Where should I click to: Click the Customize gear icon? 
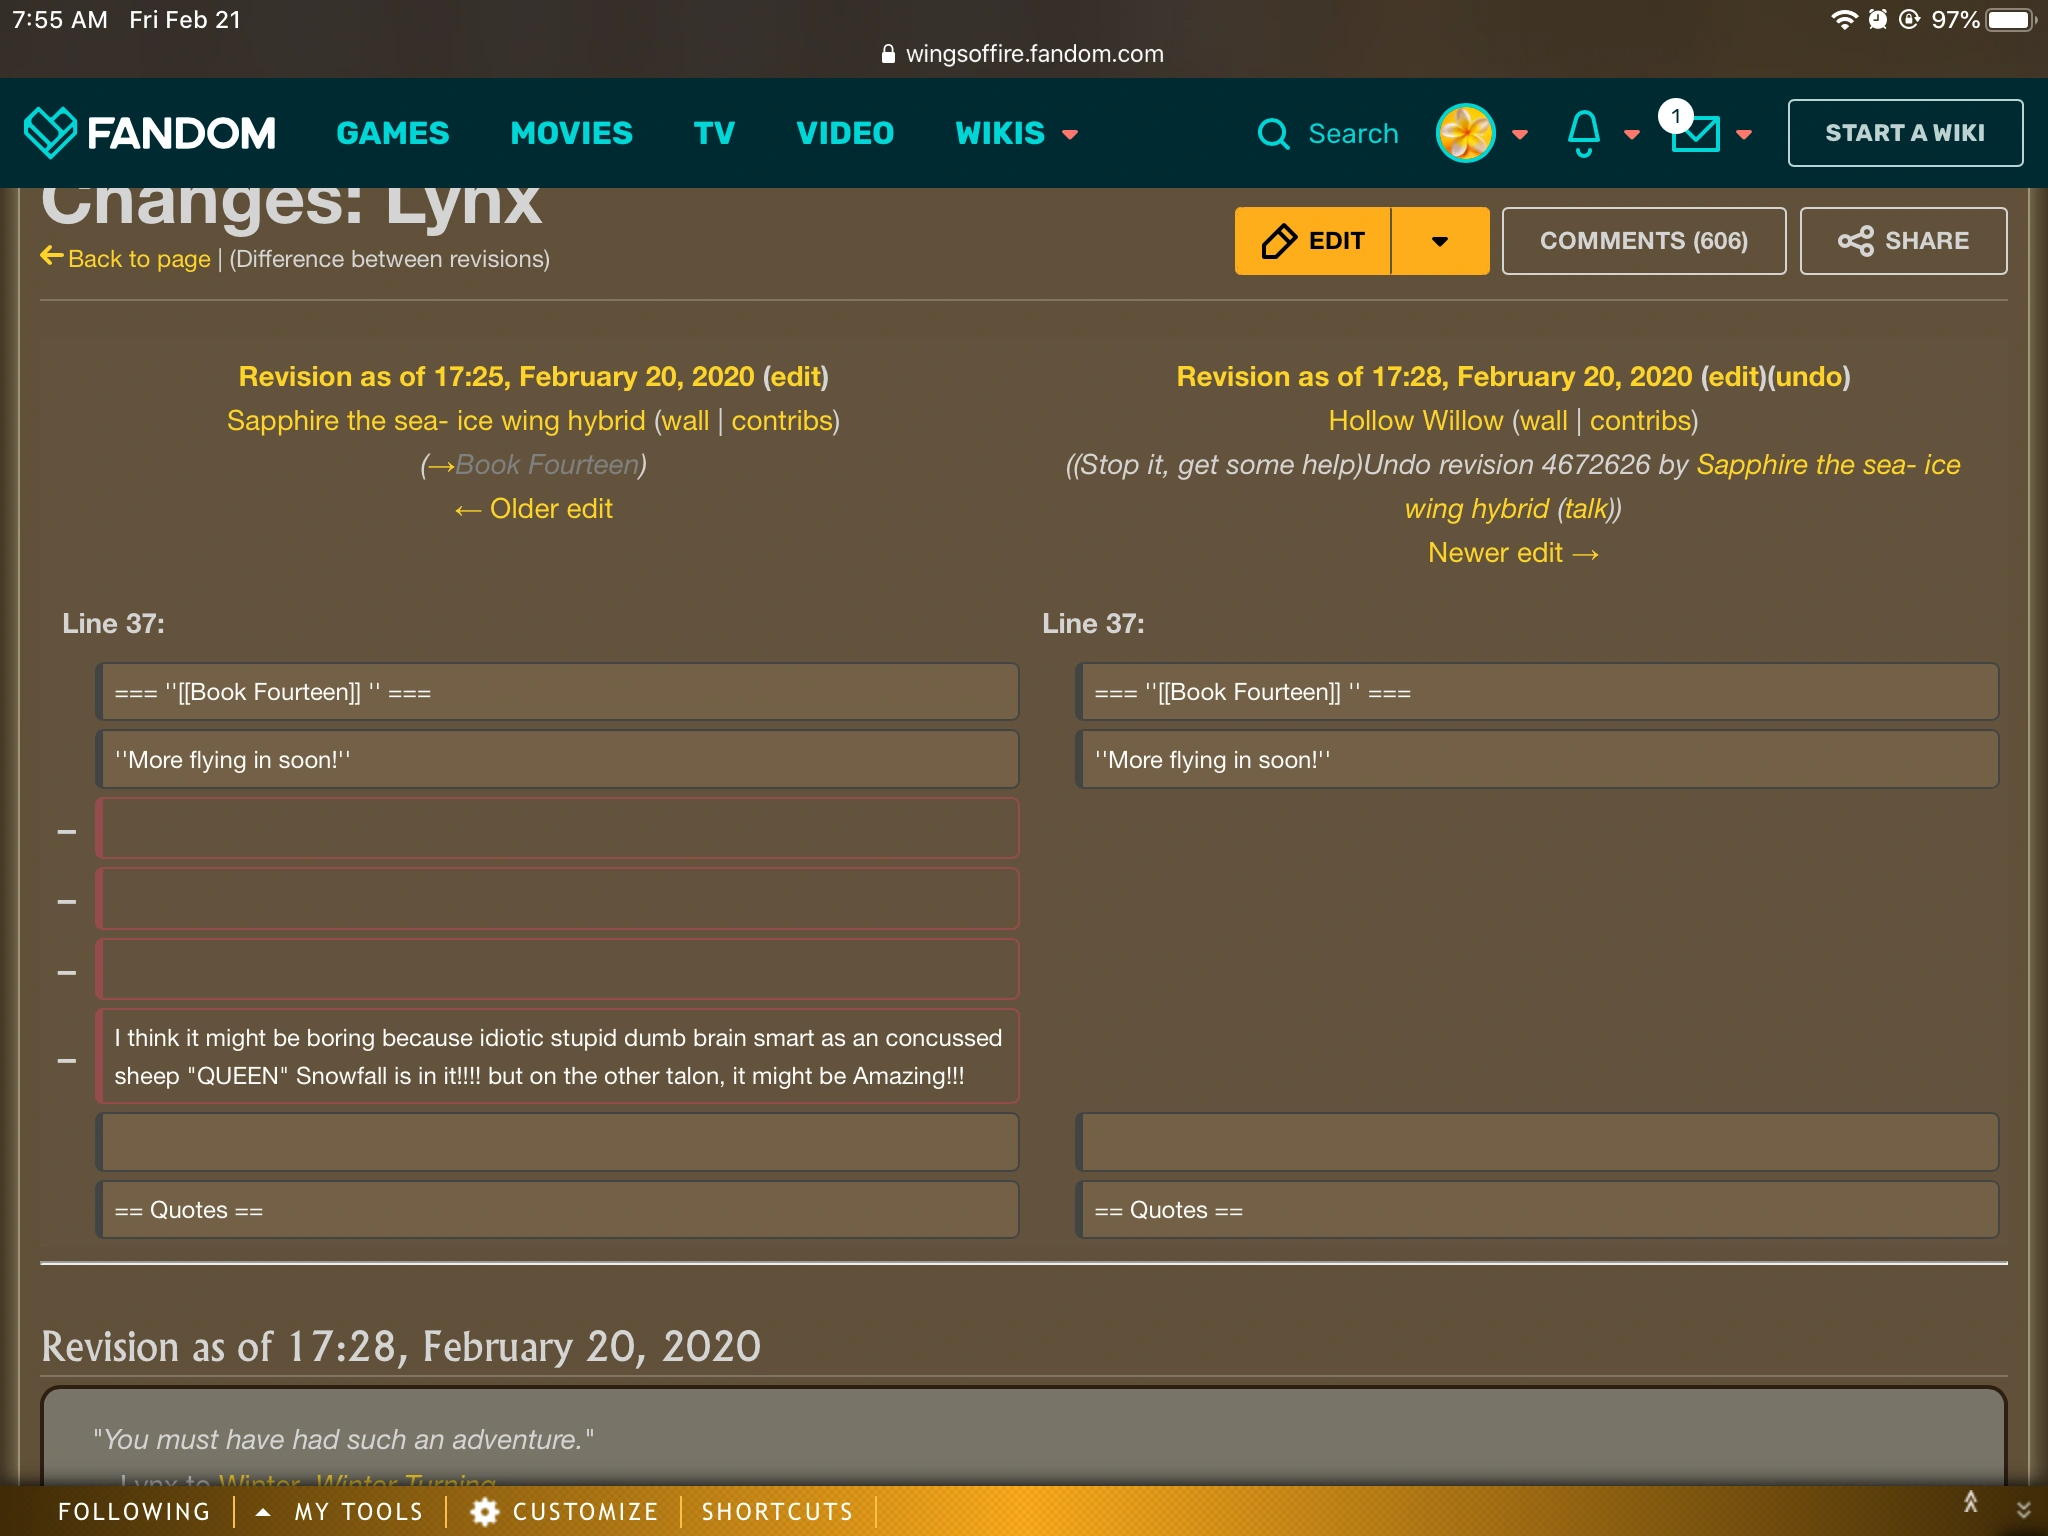485,1511
